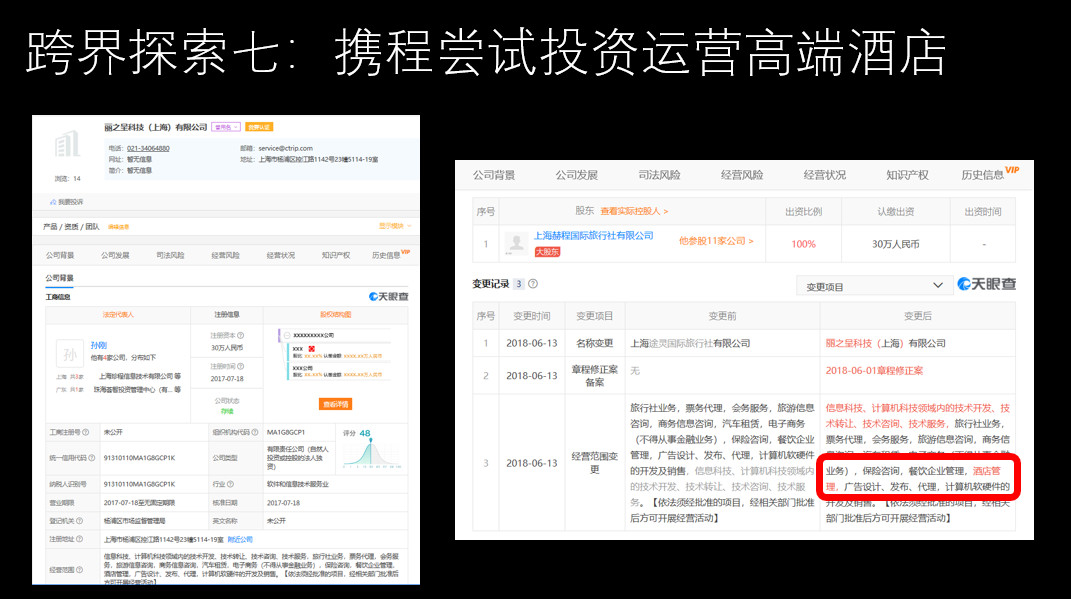Click 天眼查 logo in left screenshot
This screenshot has height=599, width=1071.
coord(388,296)
